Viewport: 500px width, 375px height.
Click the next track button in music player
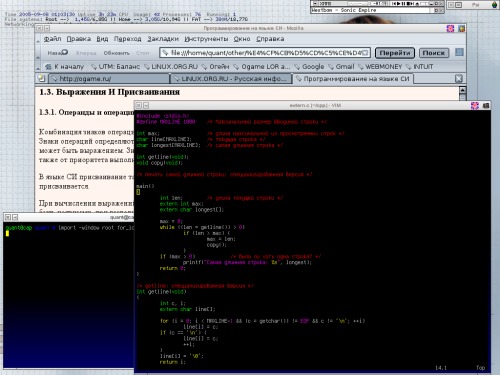[412, 3]
